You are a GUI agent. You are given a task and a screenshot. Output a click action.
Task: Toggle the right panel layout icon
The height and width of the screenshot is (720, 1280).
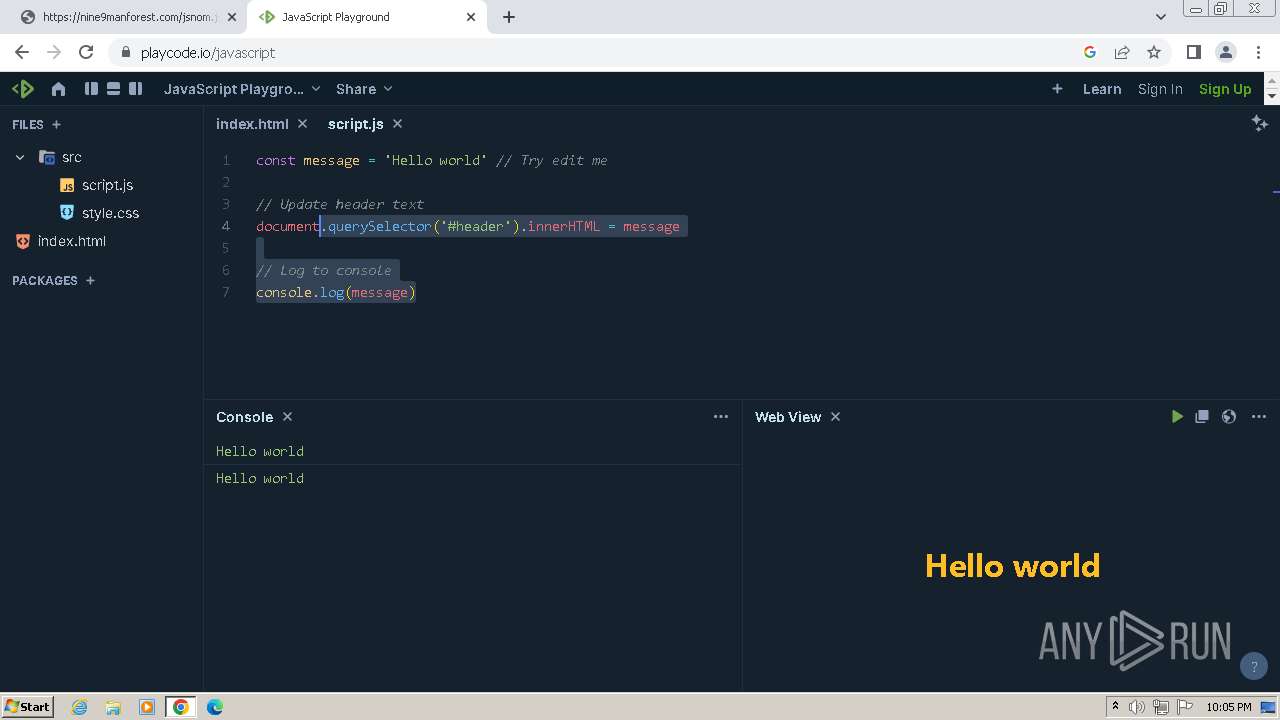point(136,89)
